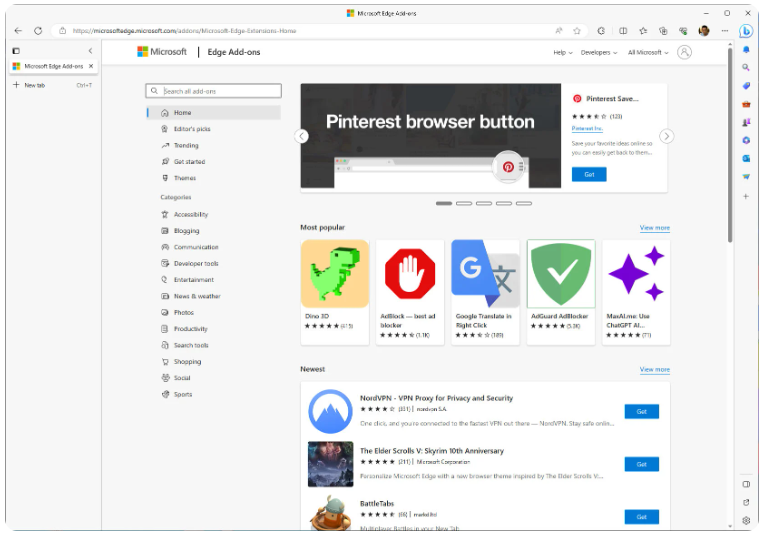
Task: Click the Outlook icon in Edge sidebar
Action: [746, 158]
